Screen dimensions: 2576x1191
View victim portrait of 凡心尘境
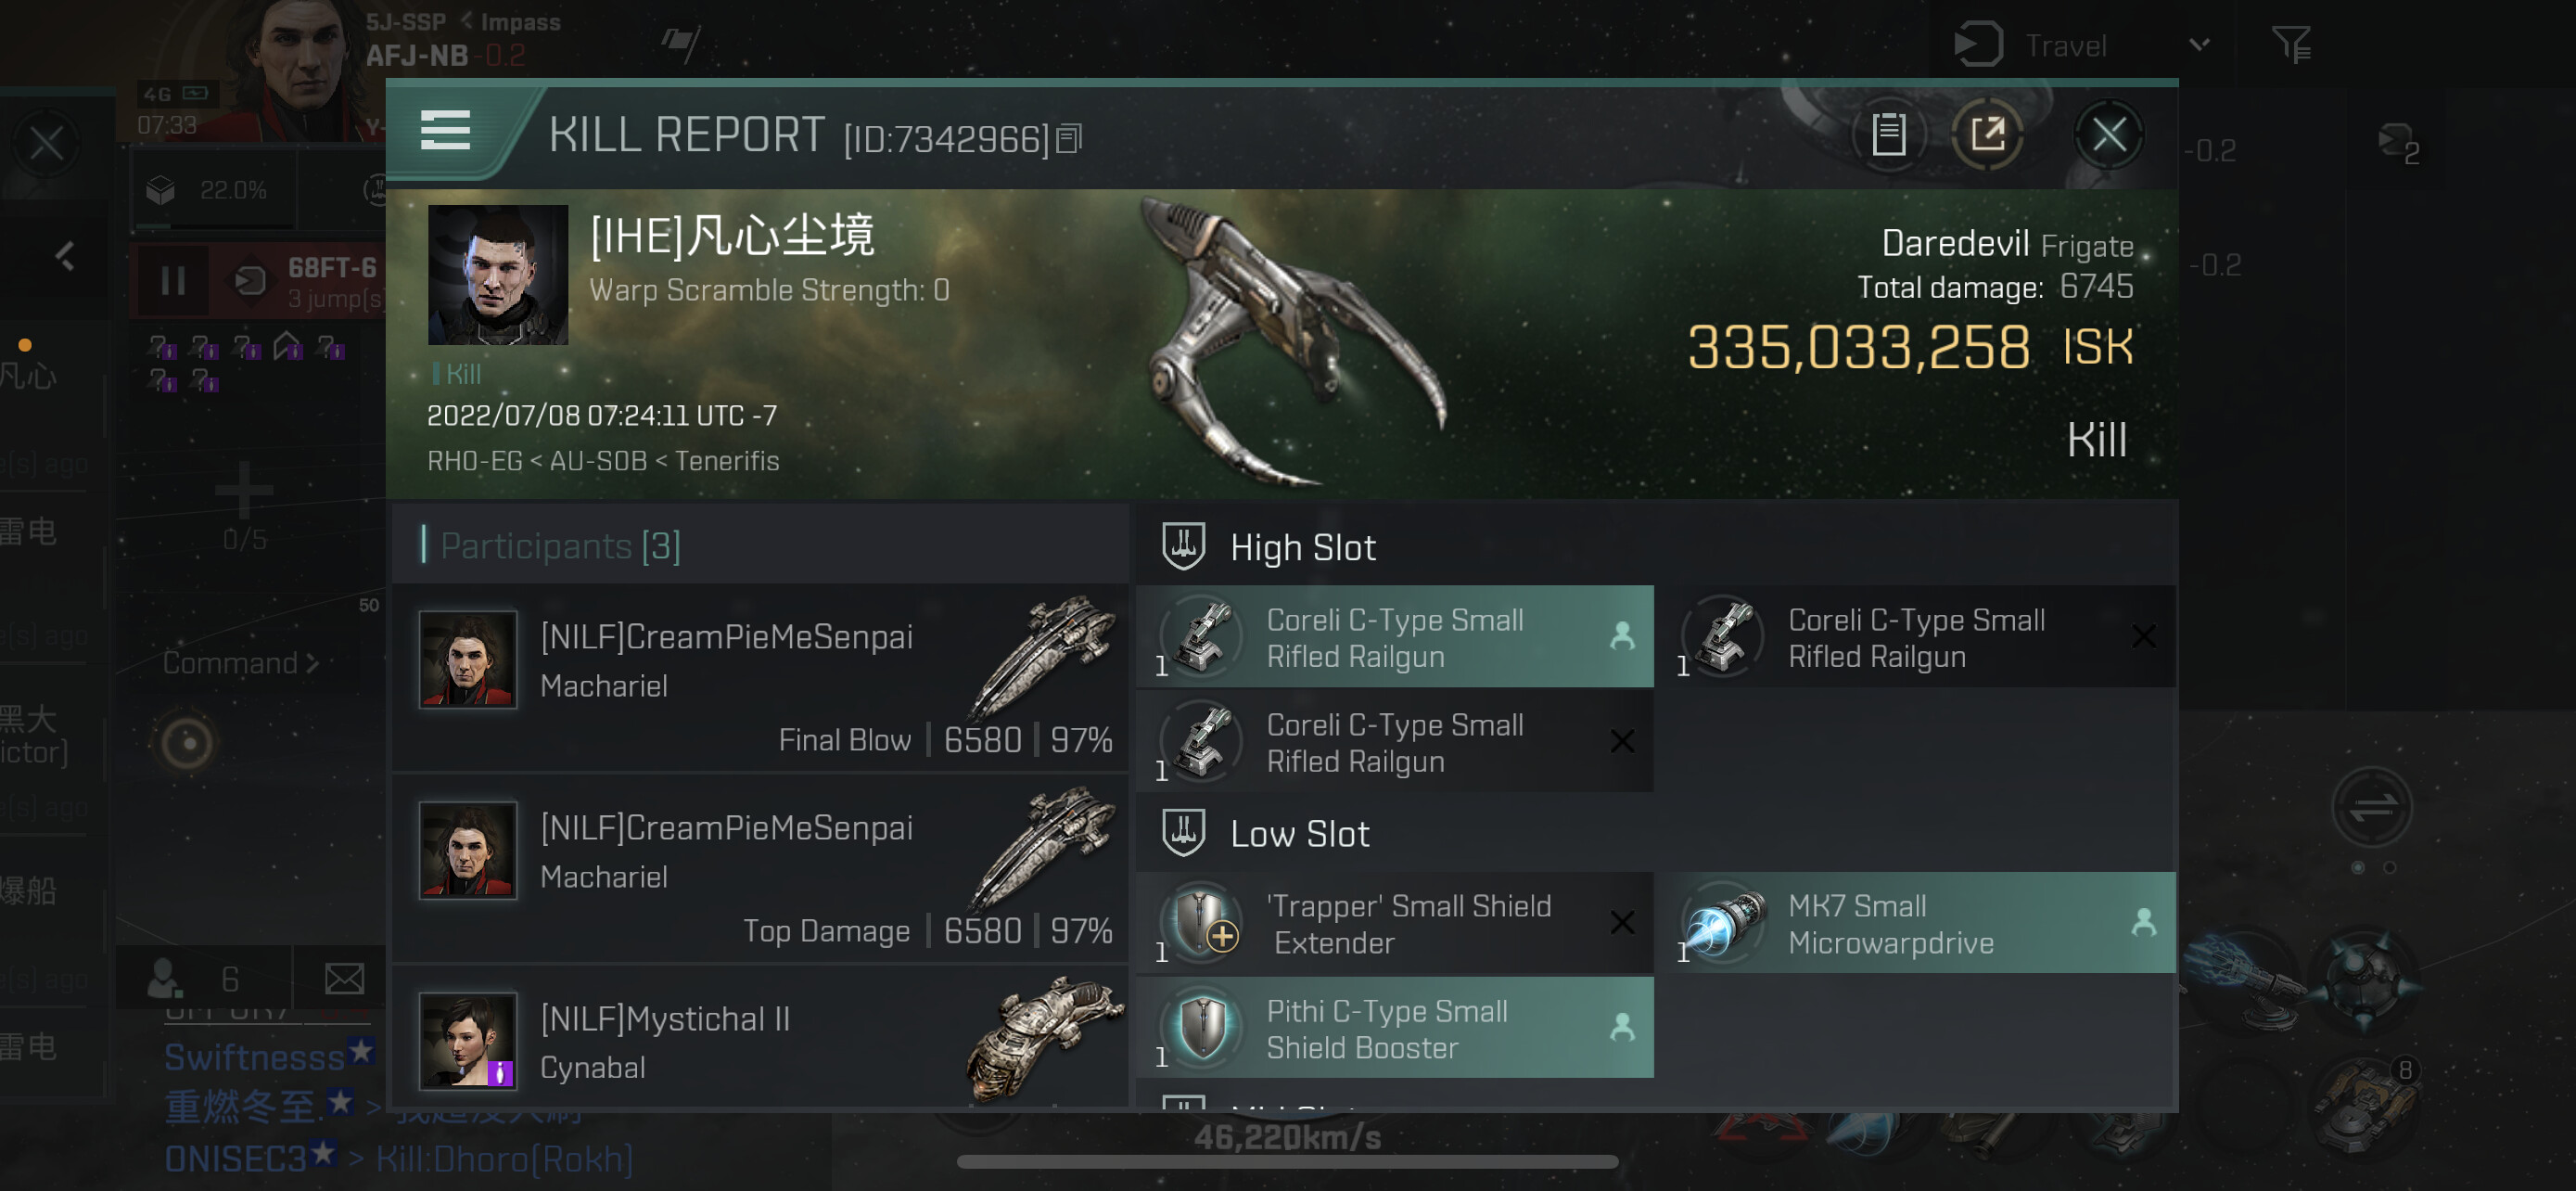coord(498,275)
